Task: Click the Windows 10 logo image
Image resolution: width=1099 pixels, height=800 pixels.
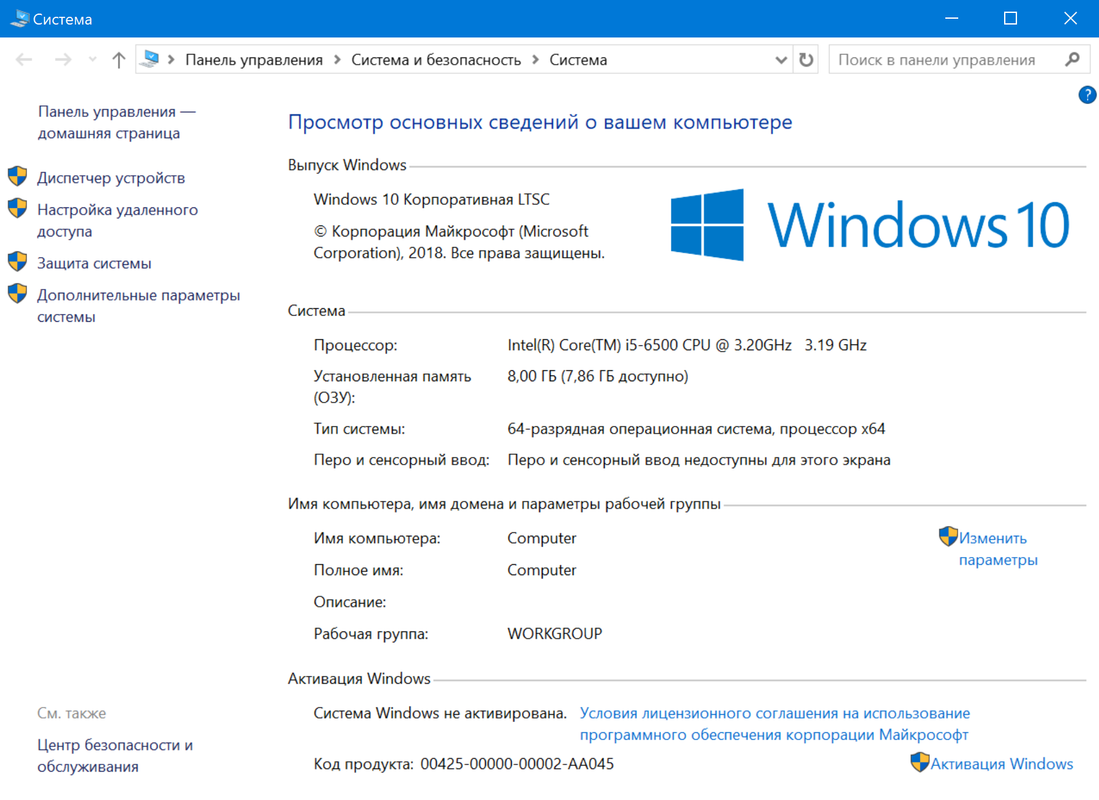Action: pyautogui.click(x=870, y=225)
